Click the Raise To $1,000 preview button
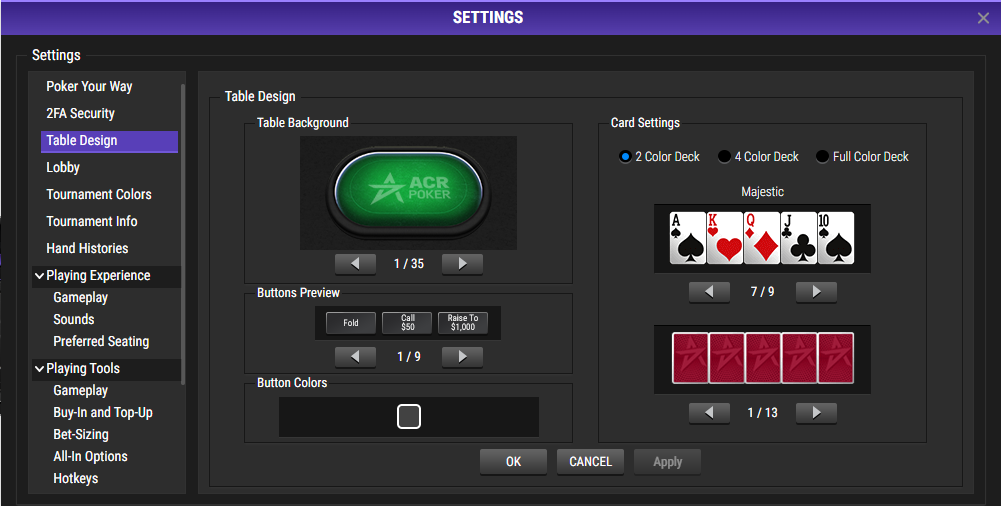Screen dimensions: 1001x506 coord(463,323)
